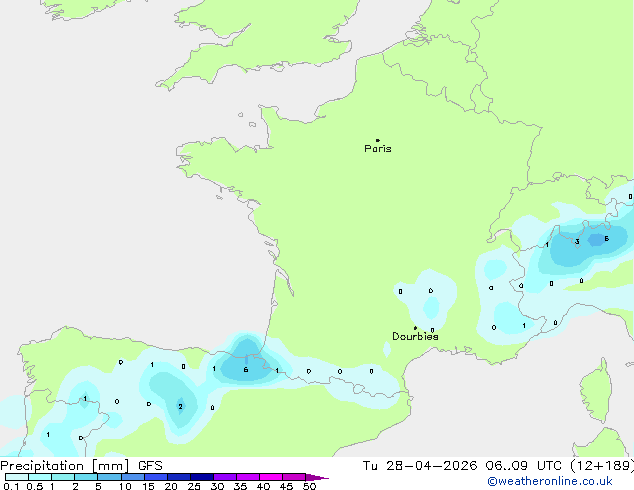The image size is (634, 490).
Task: Click the "06..09 UTC" time range text
Action: 526,466
